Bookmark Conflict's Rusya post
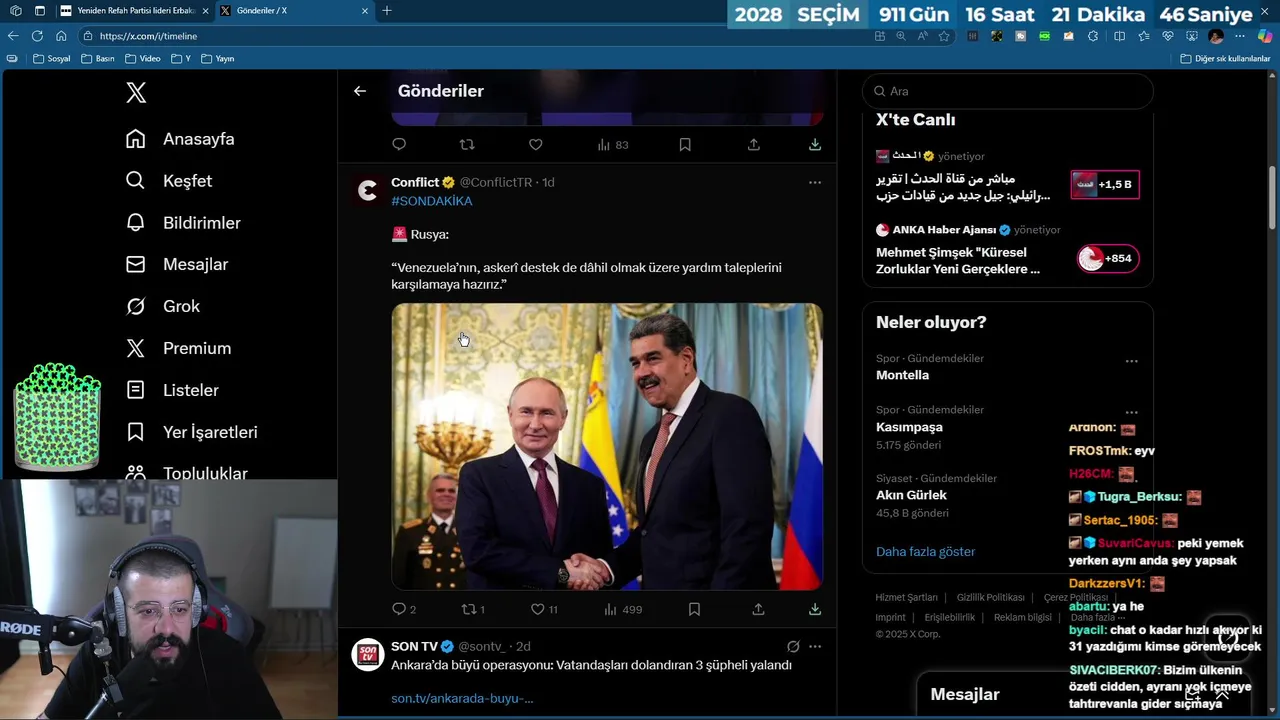This screenshot has width=1280, height=720. (x=694, y=609)
